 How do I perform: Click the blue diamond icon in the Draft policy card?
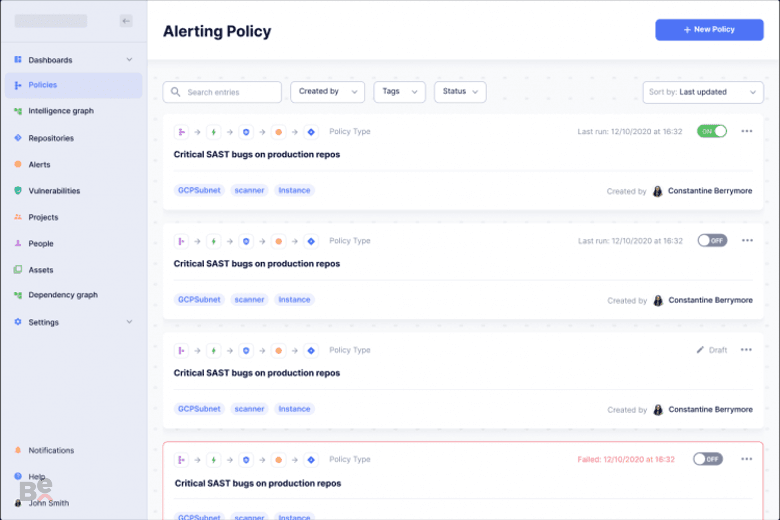[x=311, y=351]
